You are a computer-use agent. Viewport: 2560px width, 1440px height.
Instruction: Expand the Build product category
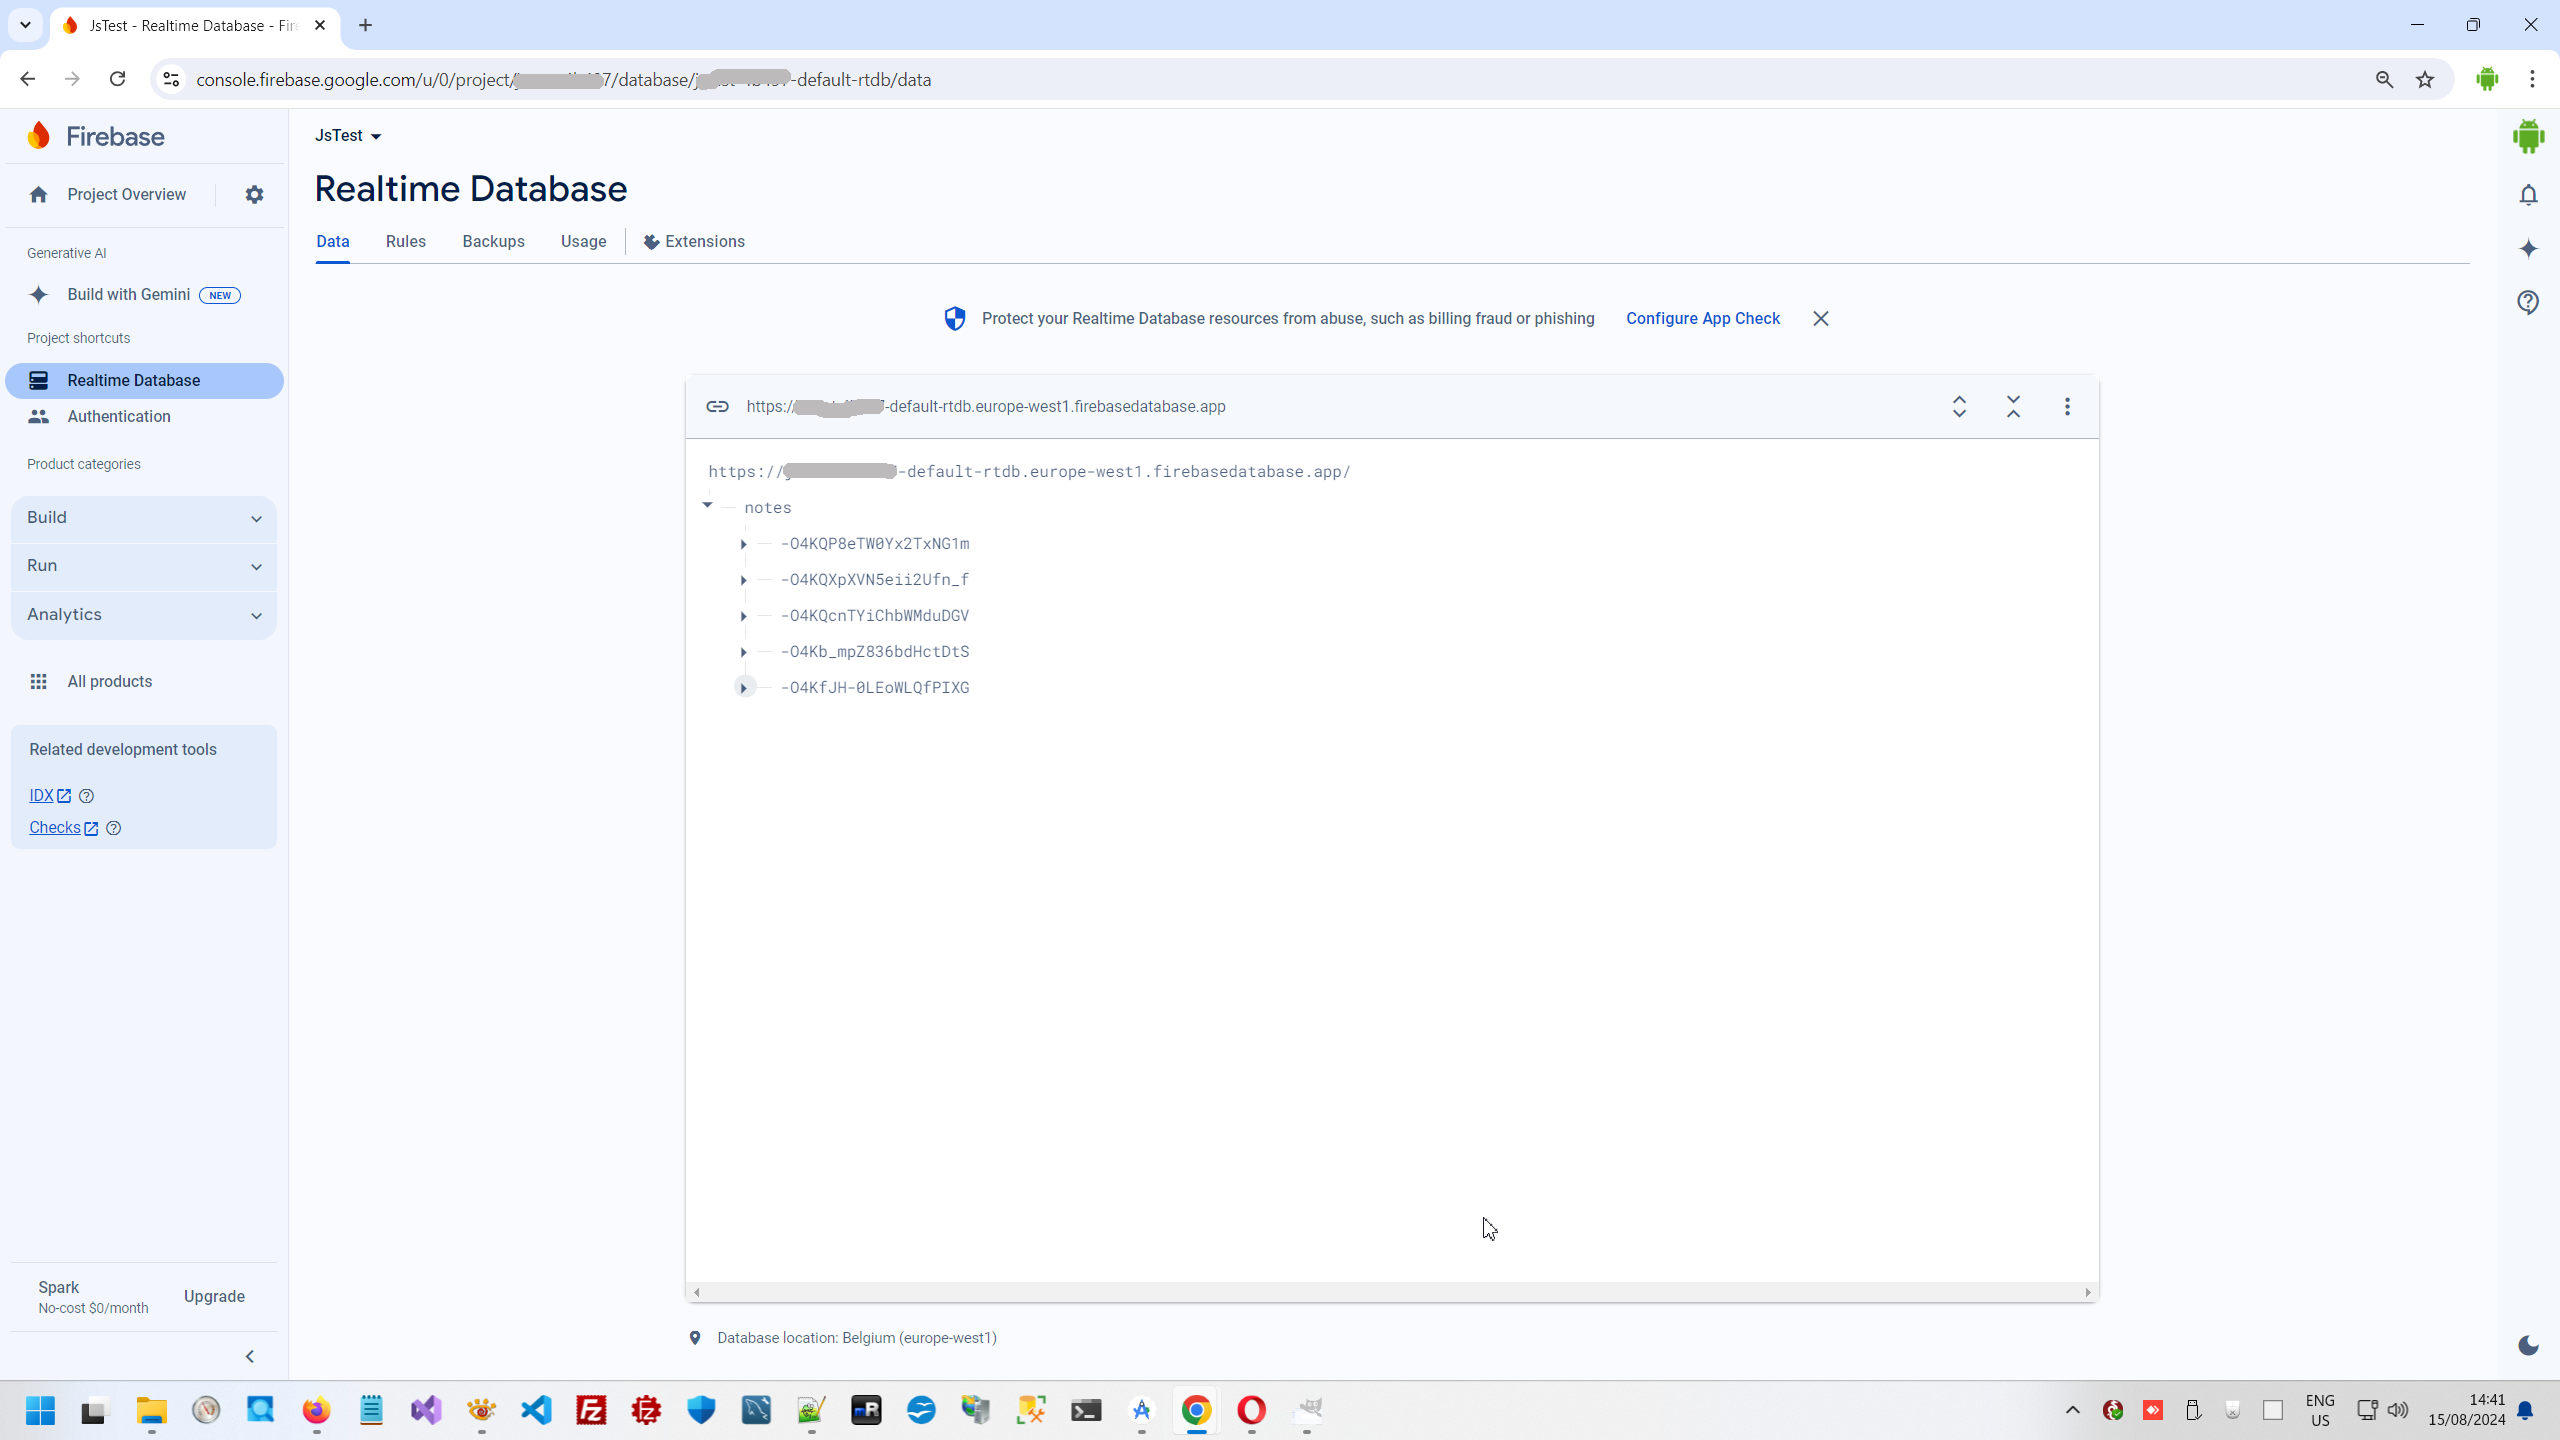144,518
